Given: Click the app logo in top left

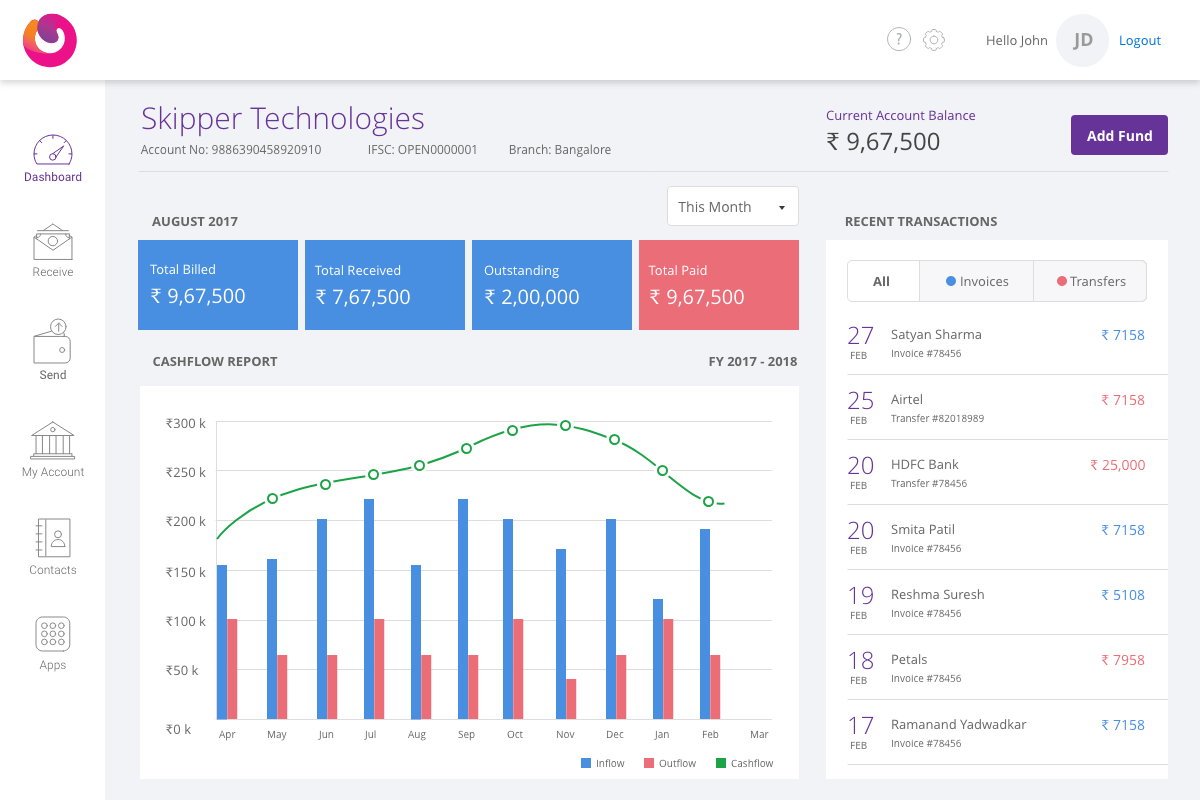Looking at the screenshot, I should pos(50,41).
